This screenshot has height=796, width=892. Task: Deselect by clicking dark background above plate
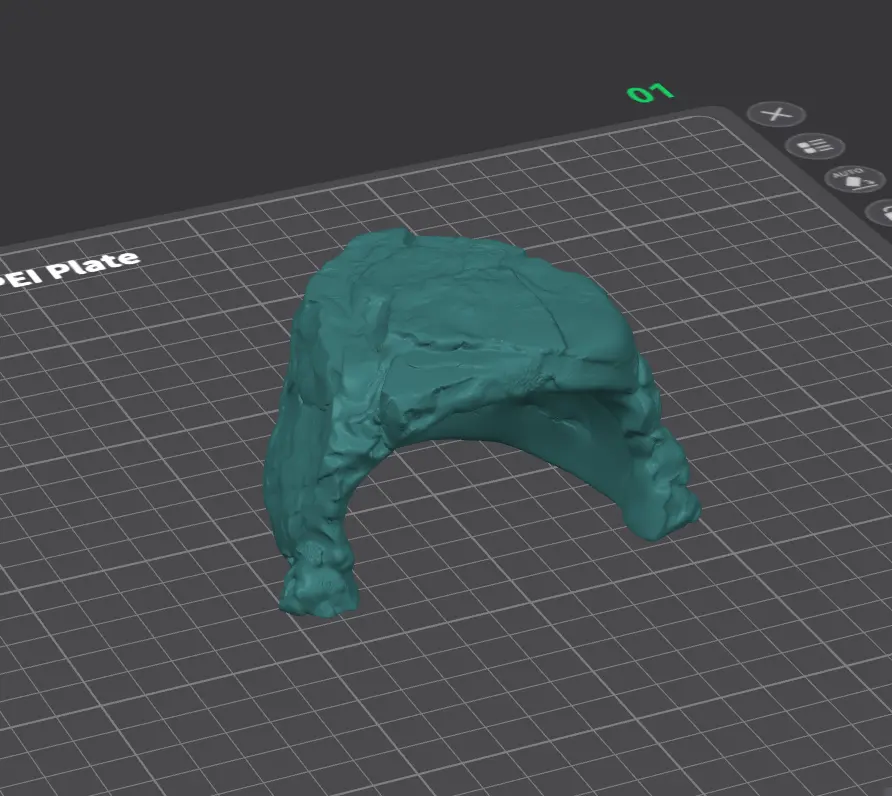pyautogui.click(x=341, y=85)
